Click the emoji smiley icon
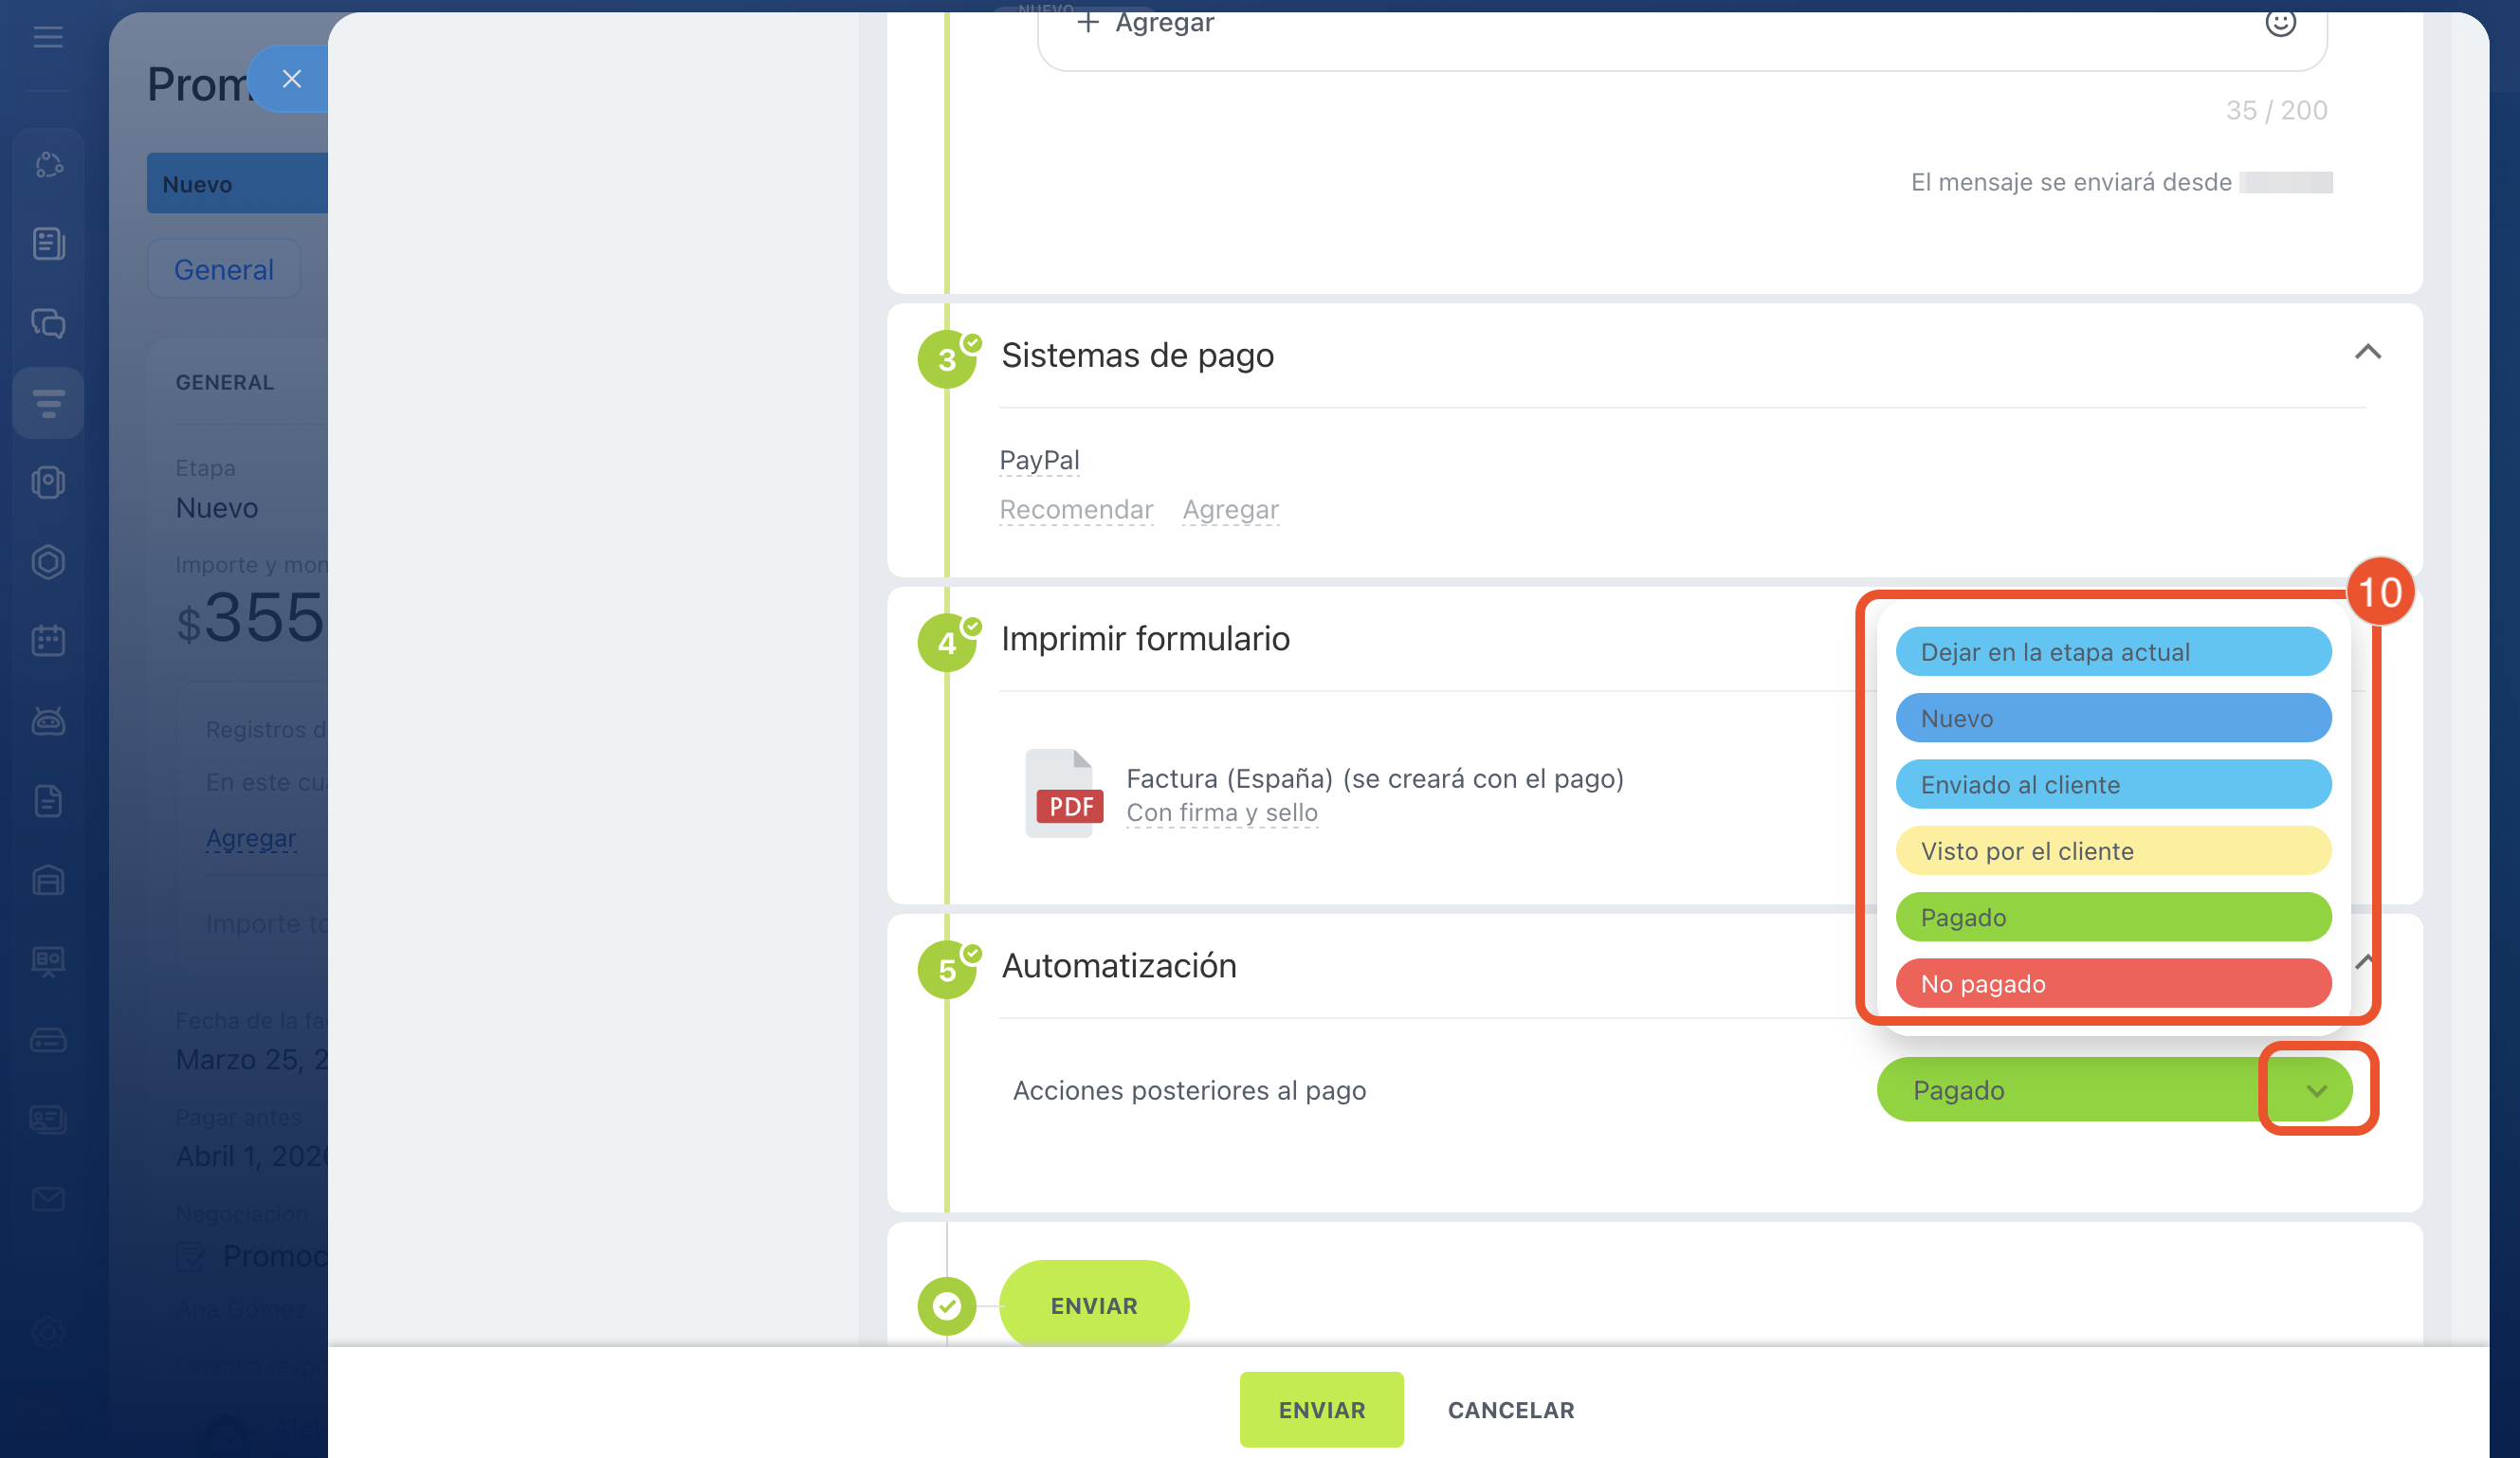 (2279, 22)
